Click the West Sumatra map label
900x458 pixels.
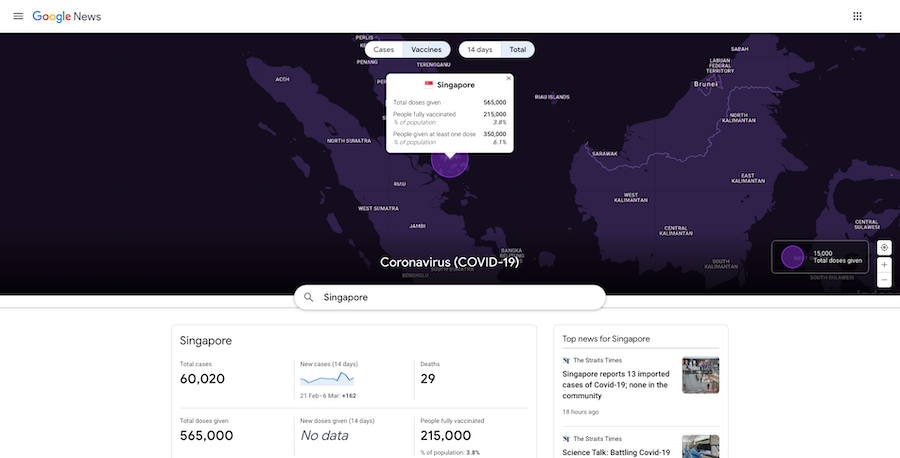pyautogui.click(x=378, y=208)
